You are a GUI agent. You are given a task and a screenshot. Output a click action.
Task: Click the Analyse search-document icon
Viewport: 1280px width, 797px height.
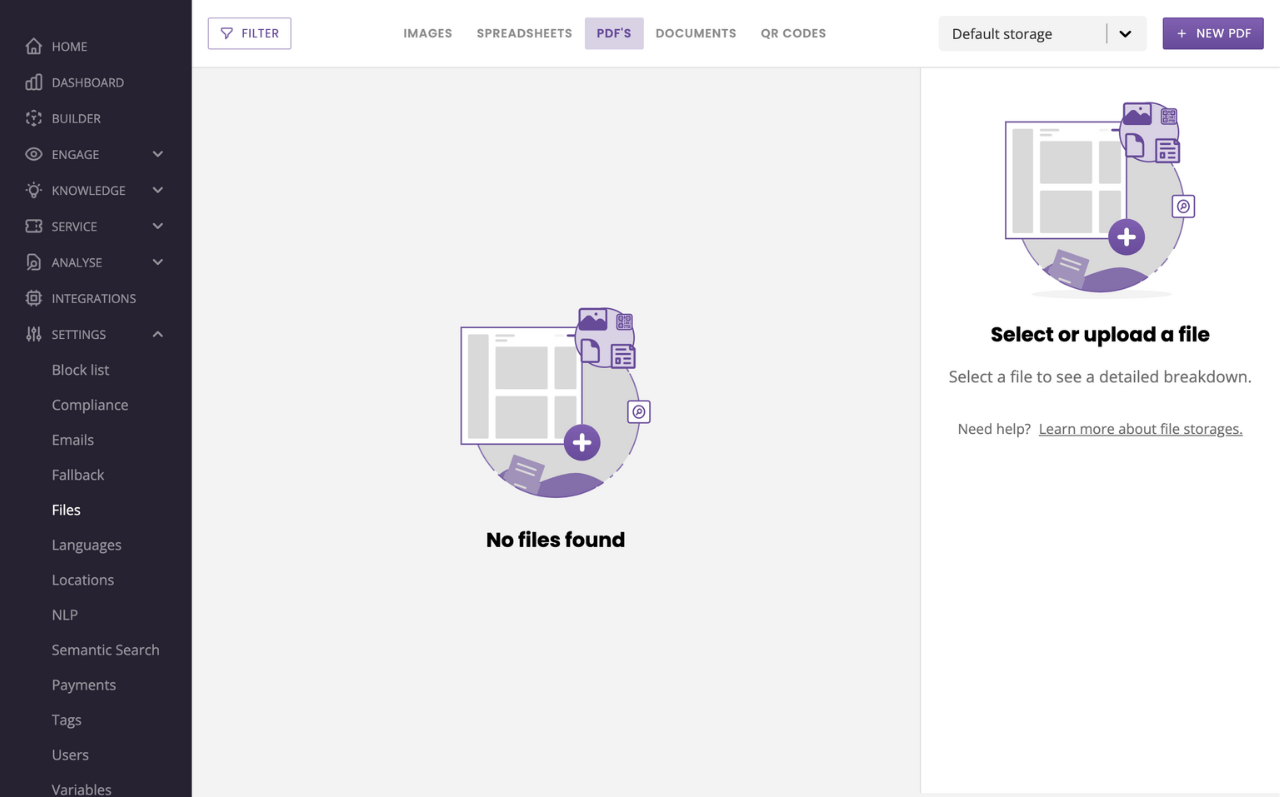[34, 262]
